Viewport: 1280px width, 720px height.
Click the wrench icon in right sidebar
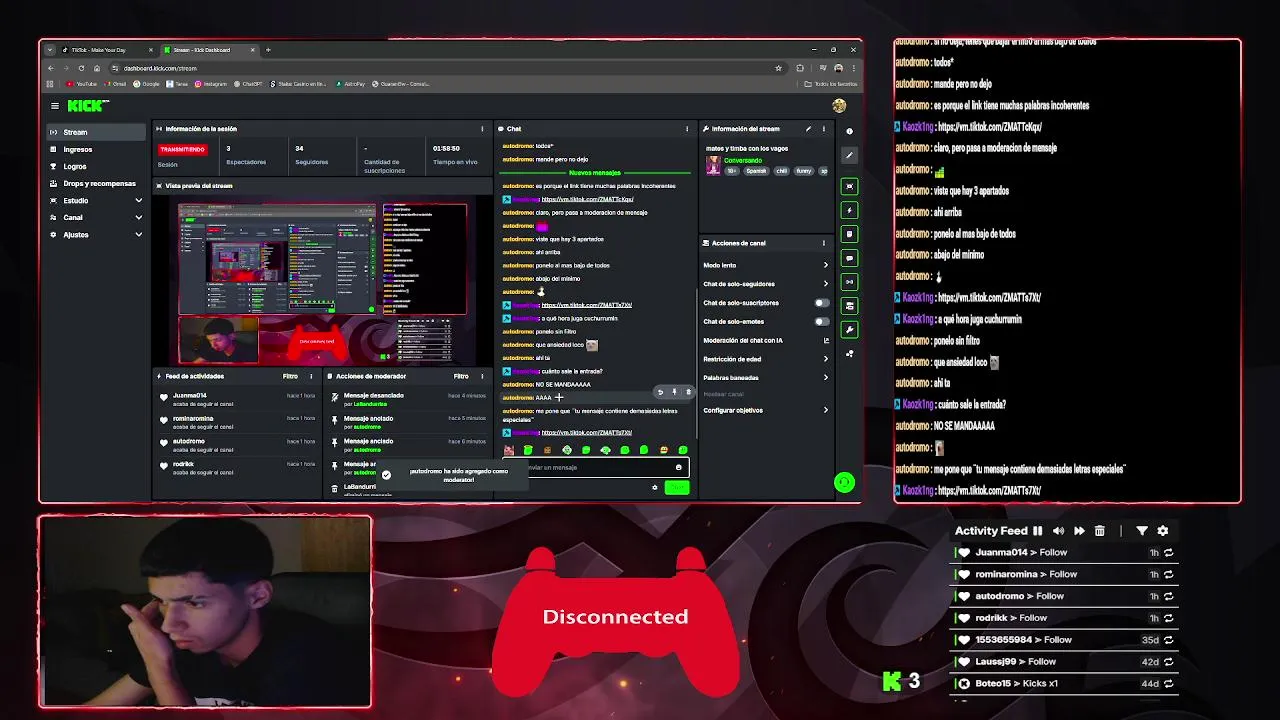pos(849,329)
